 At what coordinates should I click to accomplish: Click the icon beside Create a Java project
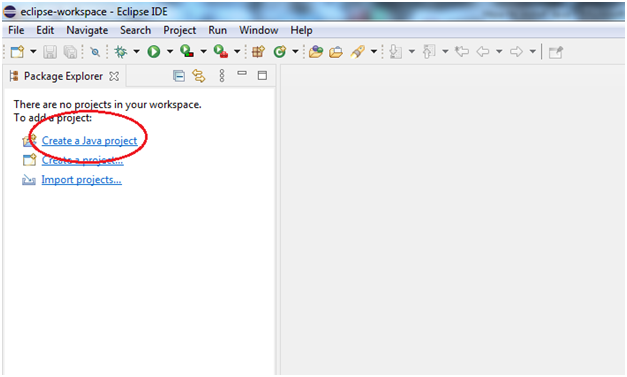click(29, 140)
